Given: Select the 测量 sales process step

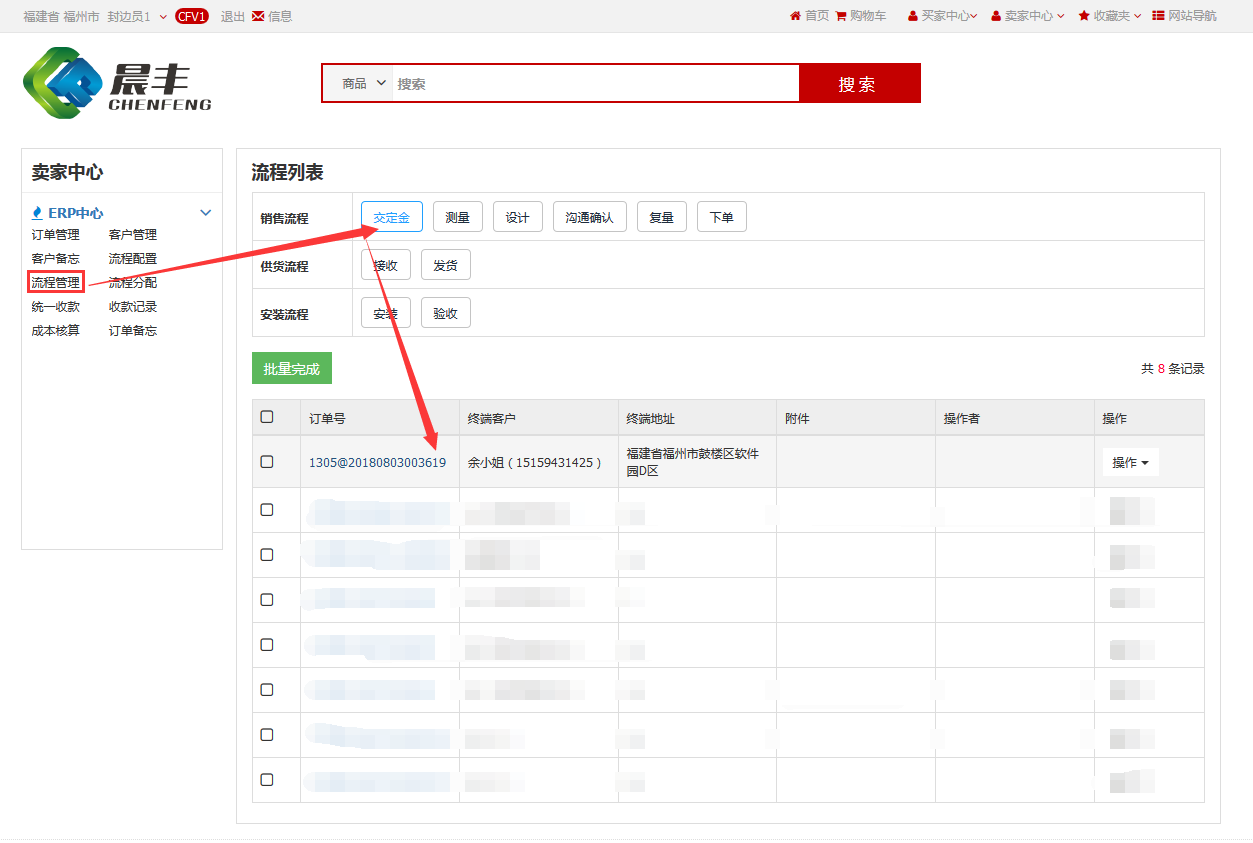Looking at the screenshot, I should pos(457,218).
